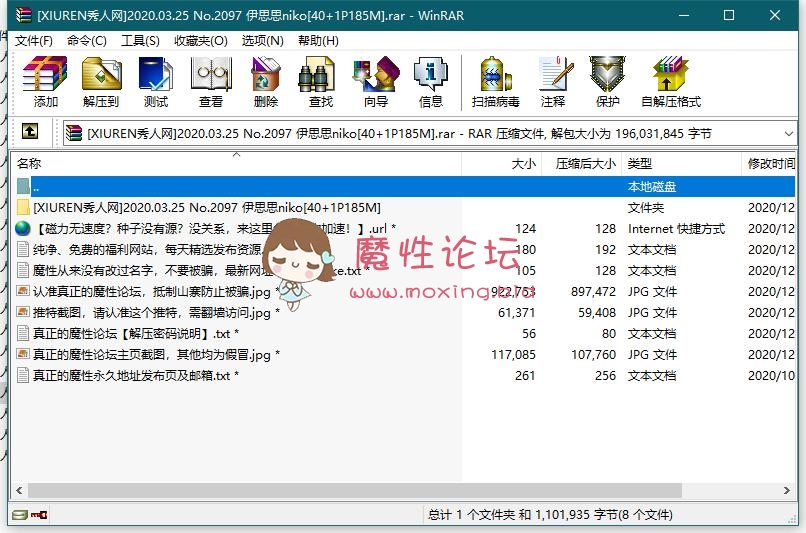806x533 pixels.
Task: Click the status bar total 总计 text
Action: click(549, 514)
